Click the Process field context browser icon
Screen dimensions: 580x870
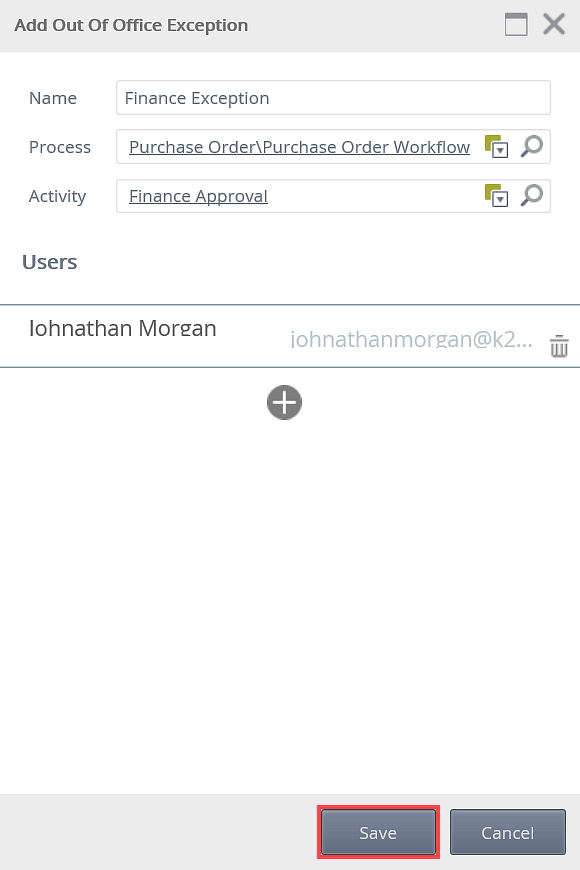coord(496,147)
